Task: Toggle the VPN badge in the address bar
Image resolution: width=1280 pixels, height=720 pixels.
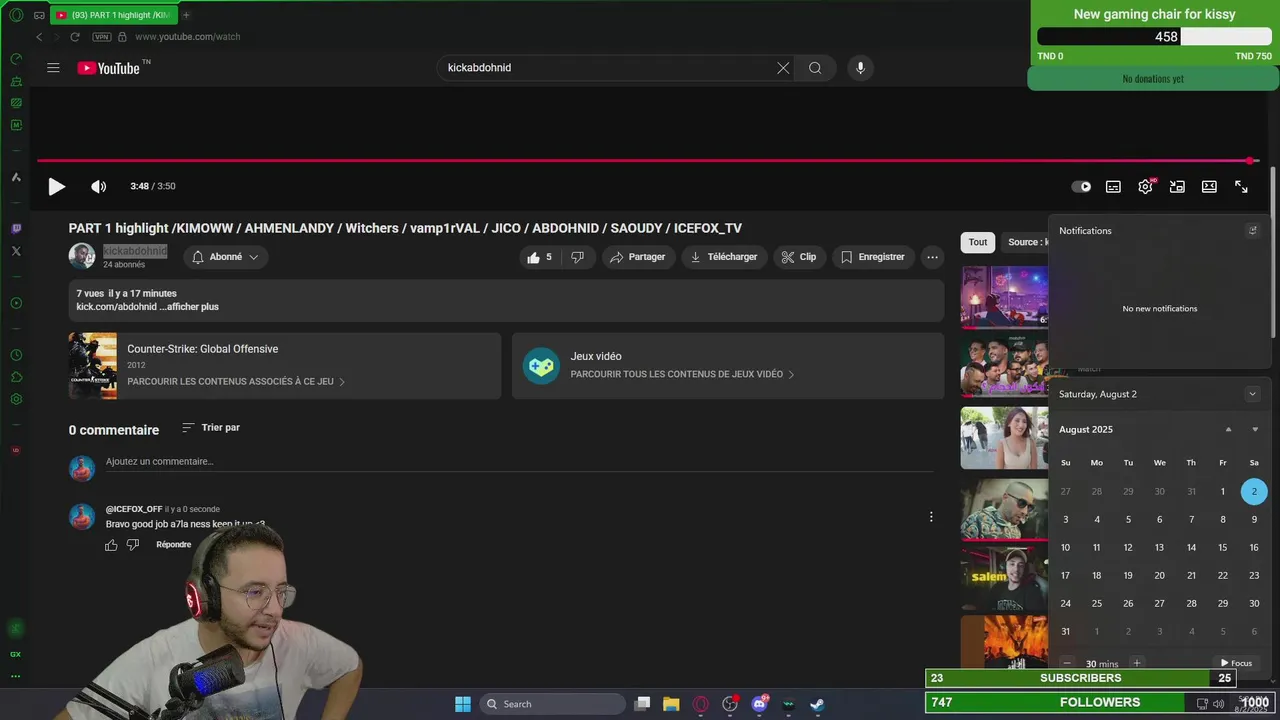Action: coord(101,37)
